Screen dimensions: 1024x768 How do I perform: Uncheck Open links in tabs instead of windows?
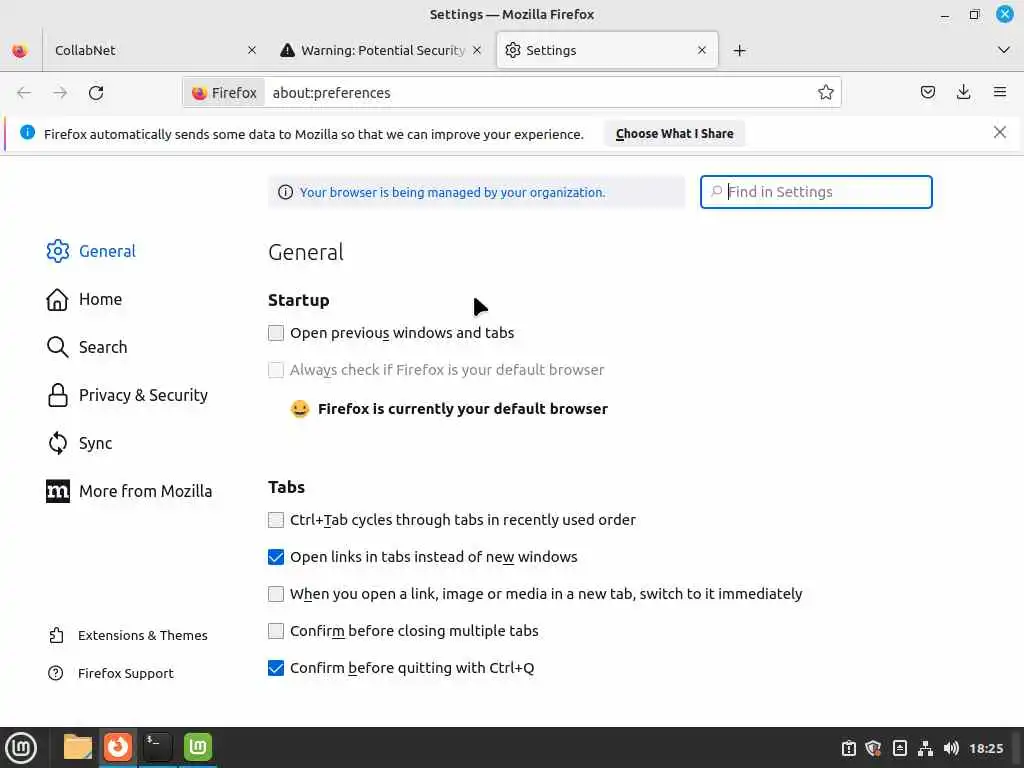click(x=276, y=557)
